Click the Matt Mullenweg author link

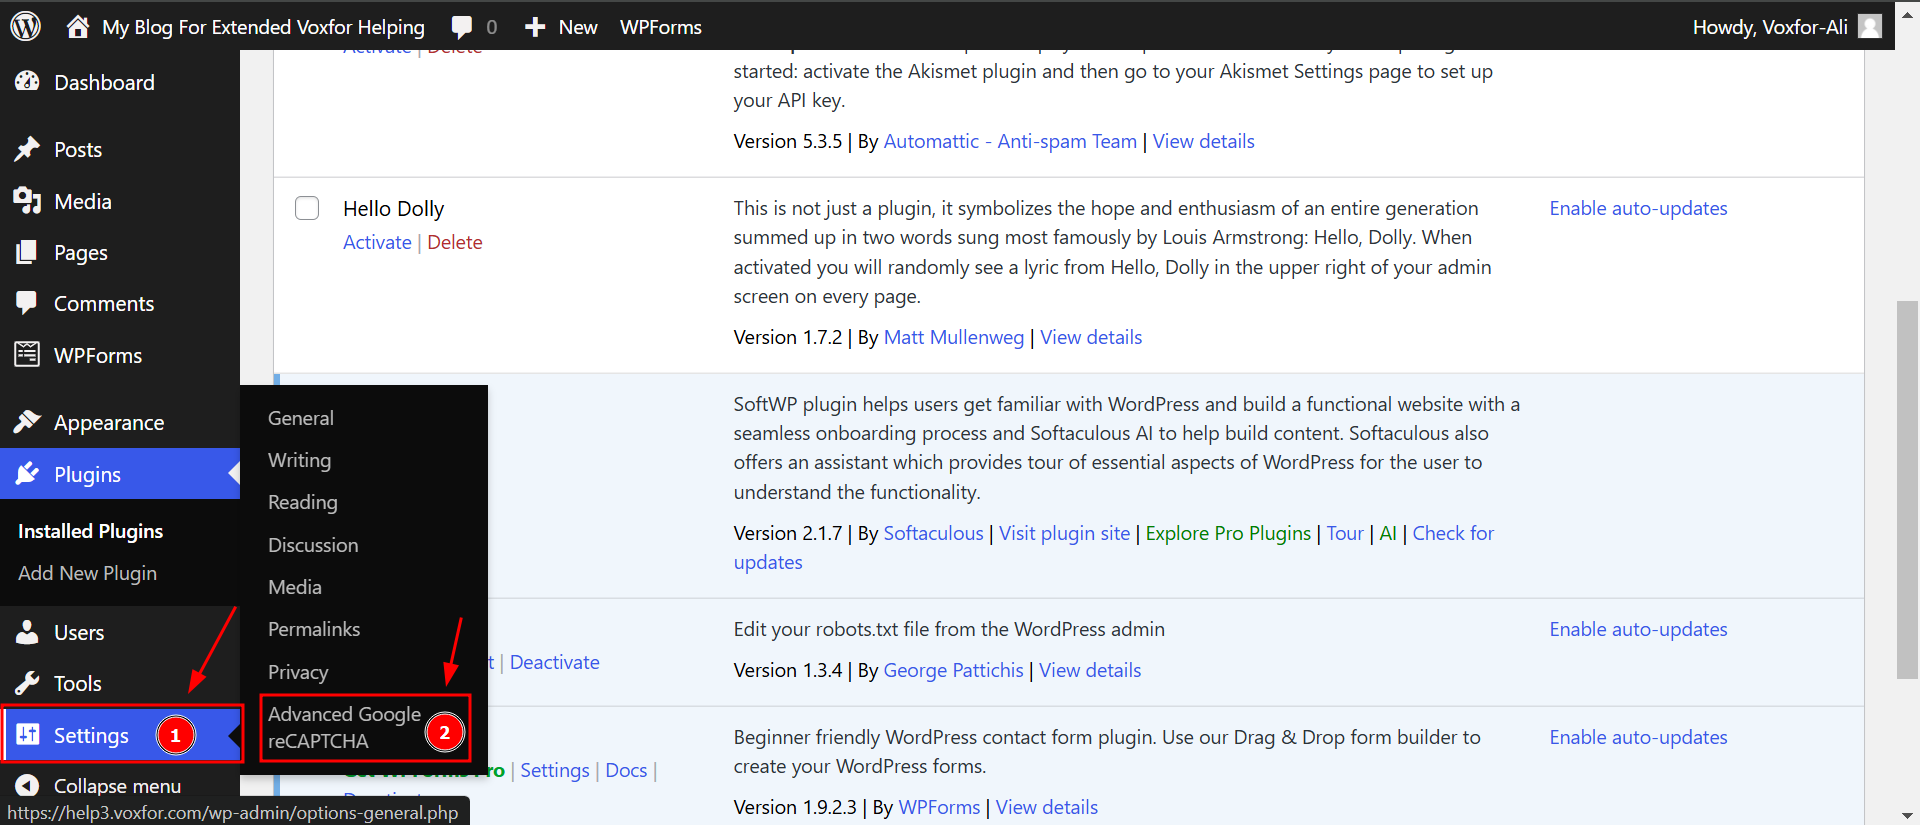[953, 337]
